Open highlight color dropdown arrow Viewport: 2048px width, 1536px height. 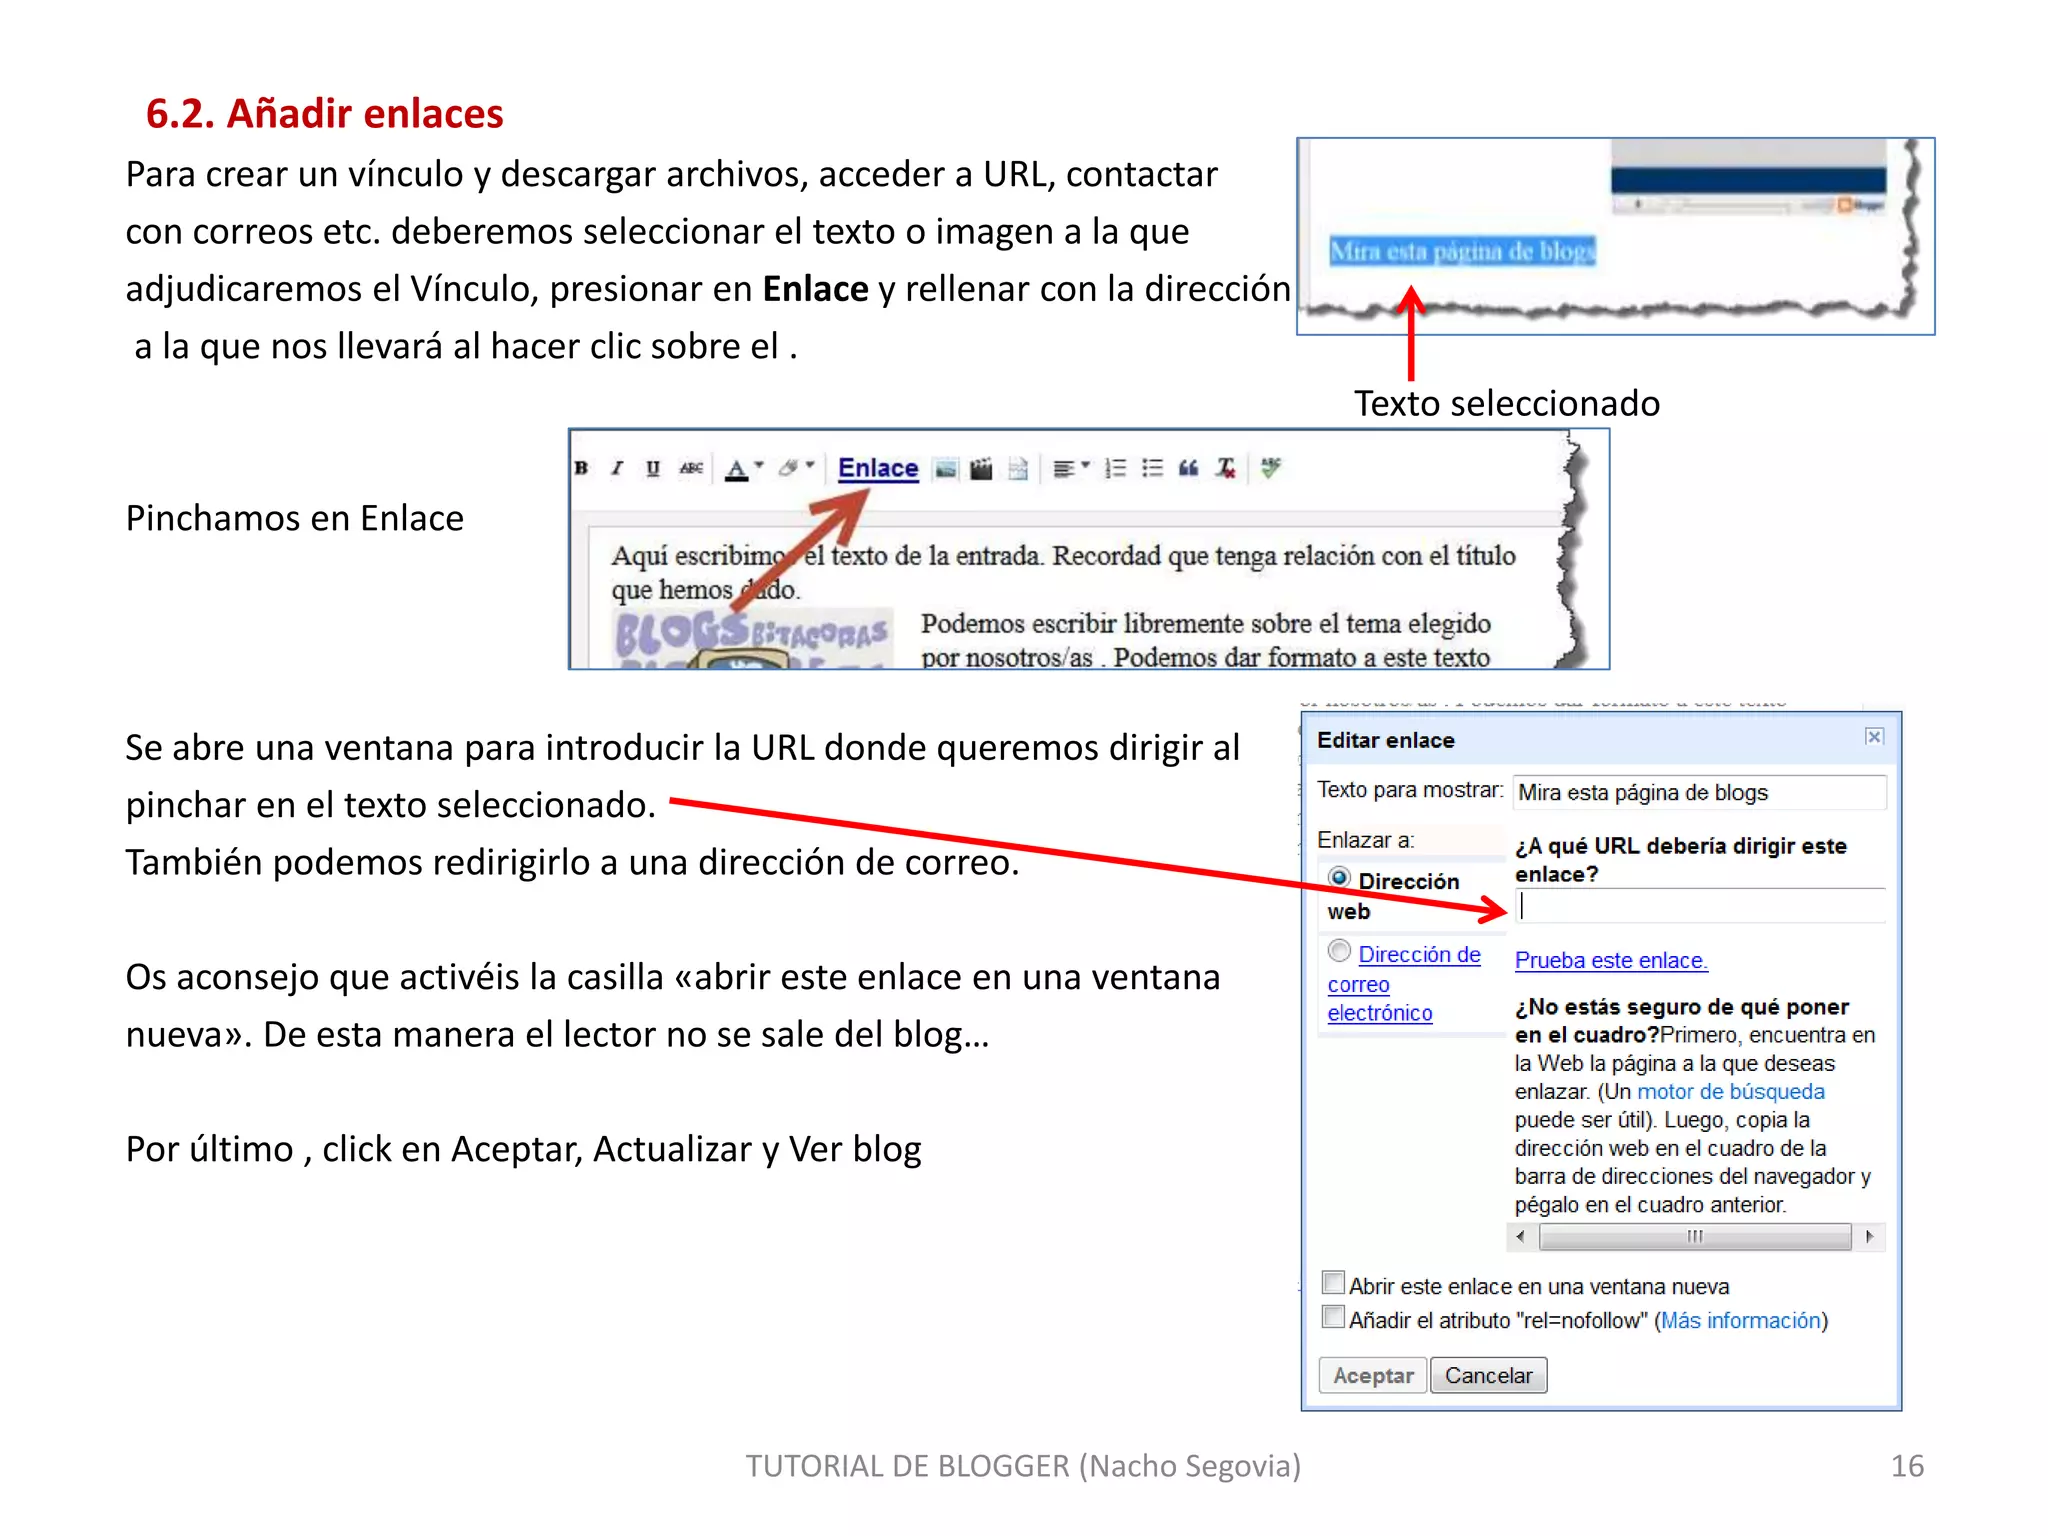(x=810, y=465)
